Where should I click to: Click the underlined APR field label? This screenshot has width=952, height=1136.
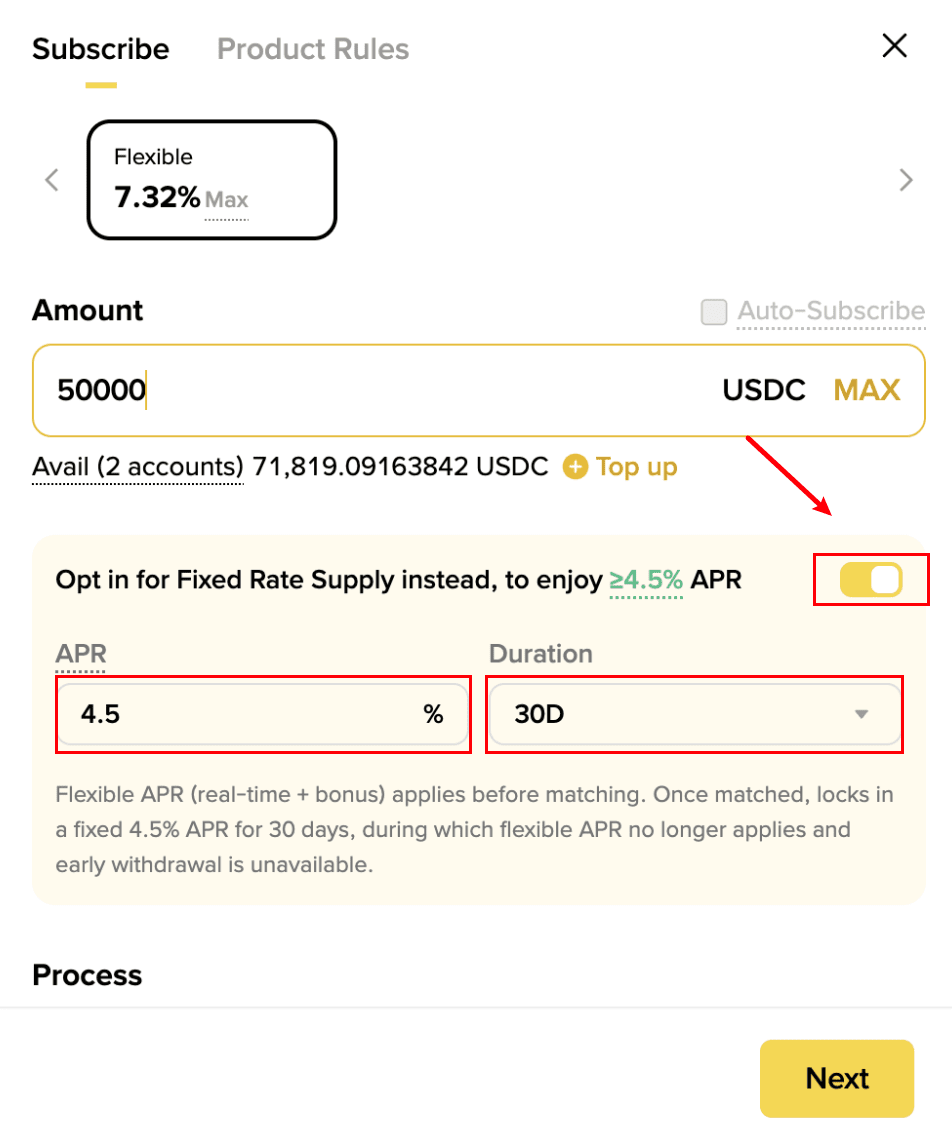coord(81,654)
